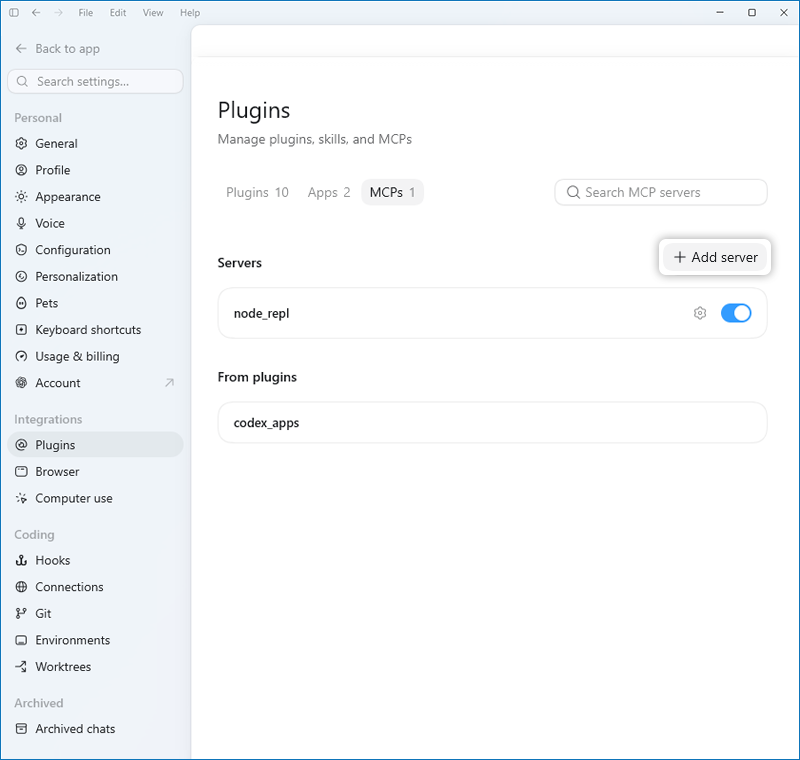Open Archived chats text label
The width and height of the screenshot is (800, 760).
[75, 729]
